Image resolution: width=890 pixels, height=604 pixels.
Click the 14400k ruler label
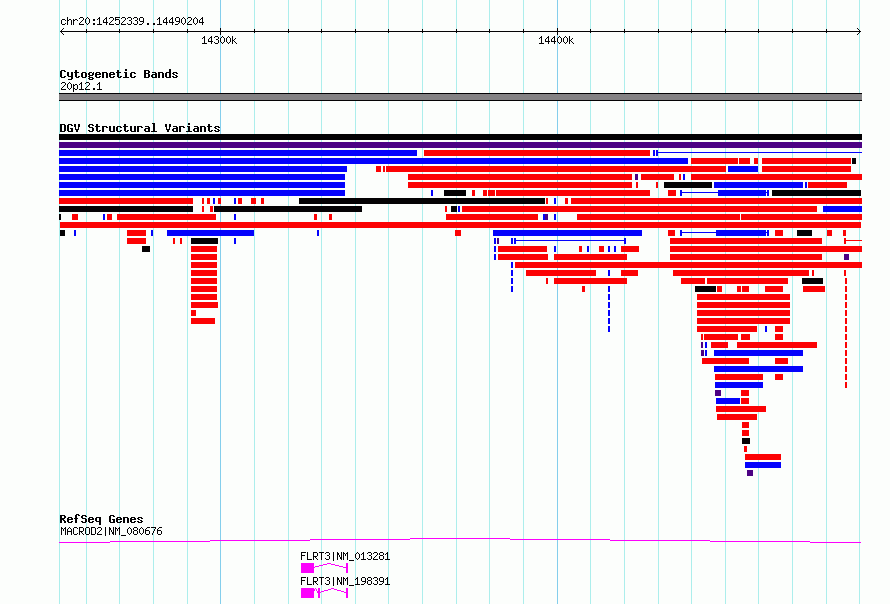tap(556, 40)
